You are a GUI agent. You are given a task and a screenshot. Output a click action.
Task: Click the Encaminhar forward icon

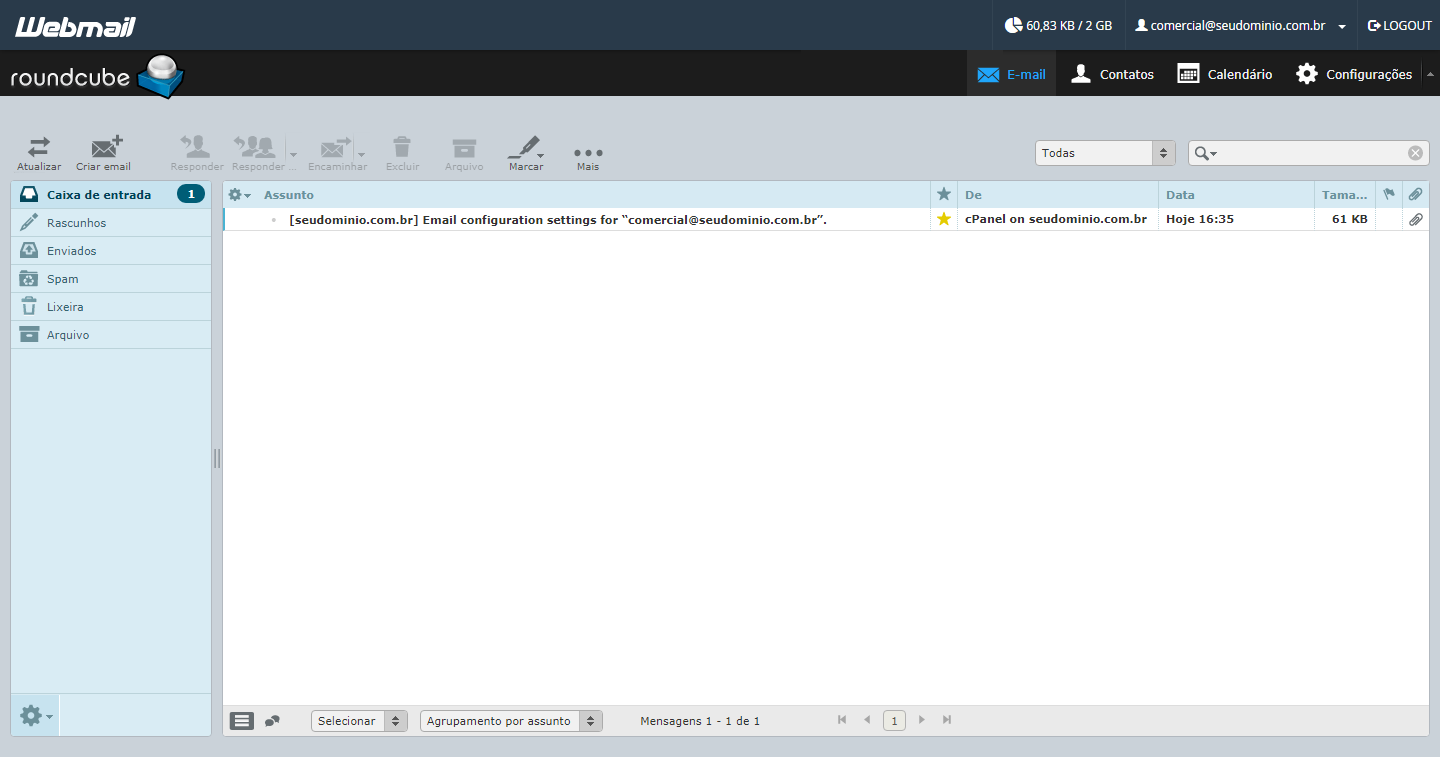pyautogui.click(x=337, y=154)
